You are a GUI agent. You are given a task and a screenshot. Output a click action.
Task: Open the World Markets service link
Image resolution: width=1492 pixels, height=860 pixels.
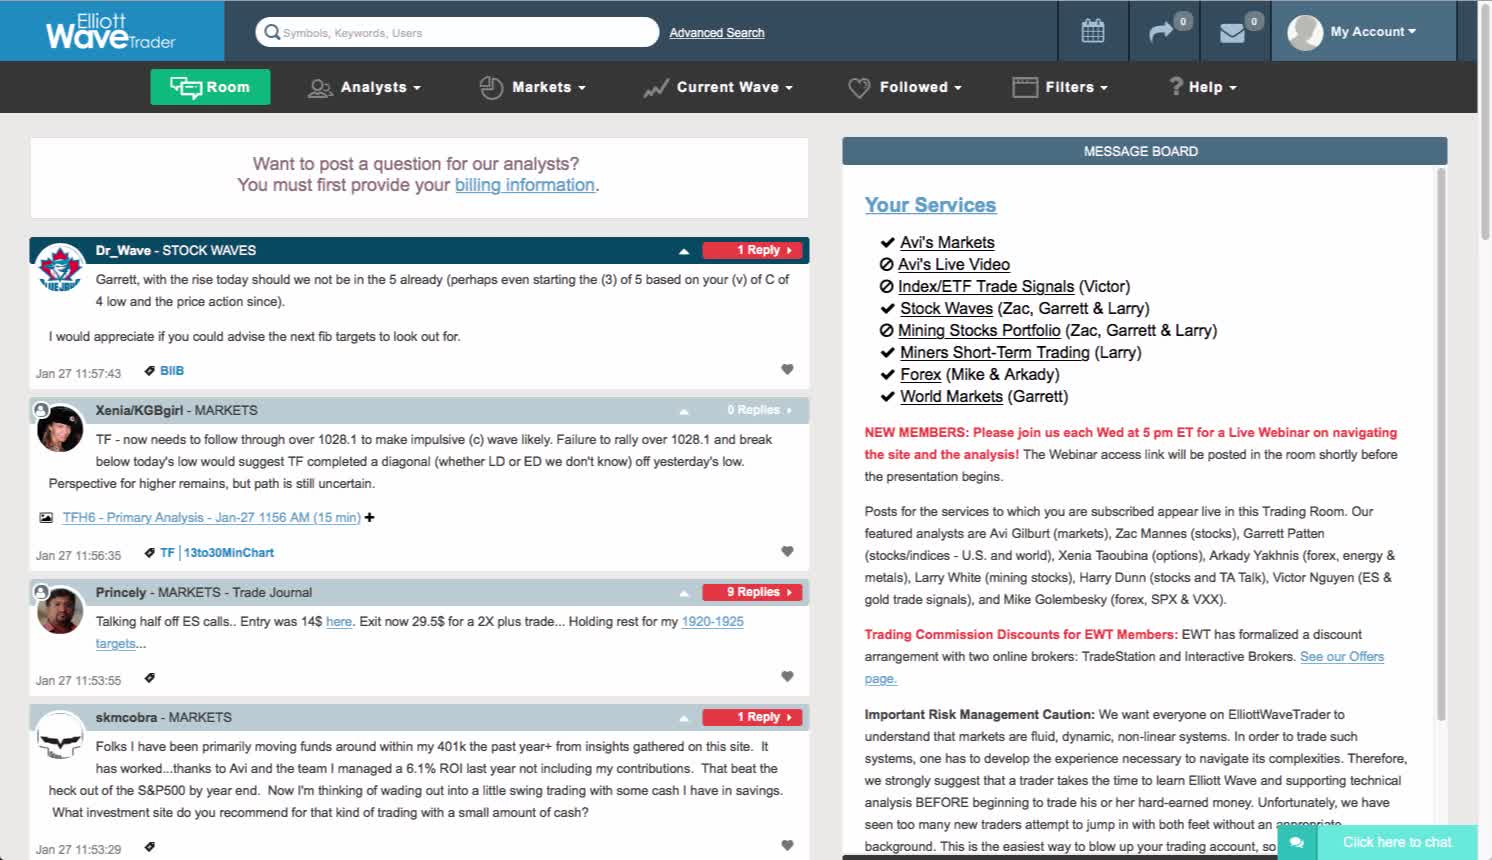pyautogui.click(x=951, y=397)
